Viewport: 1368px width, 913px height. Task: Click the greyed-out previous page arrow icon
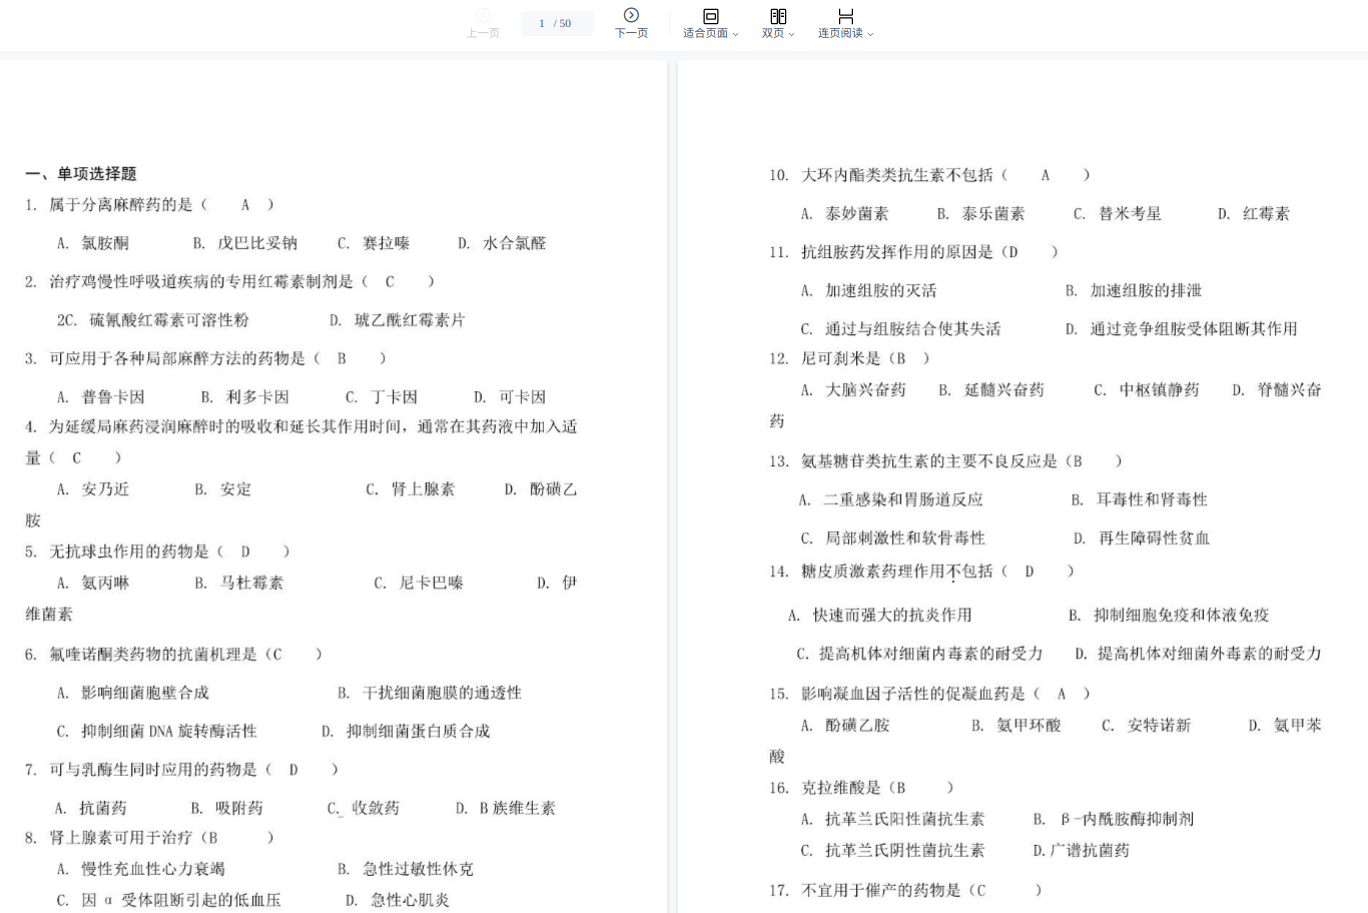click(483, 15)
